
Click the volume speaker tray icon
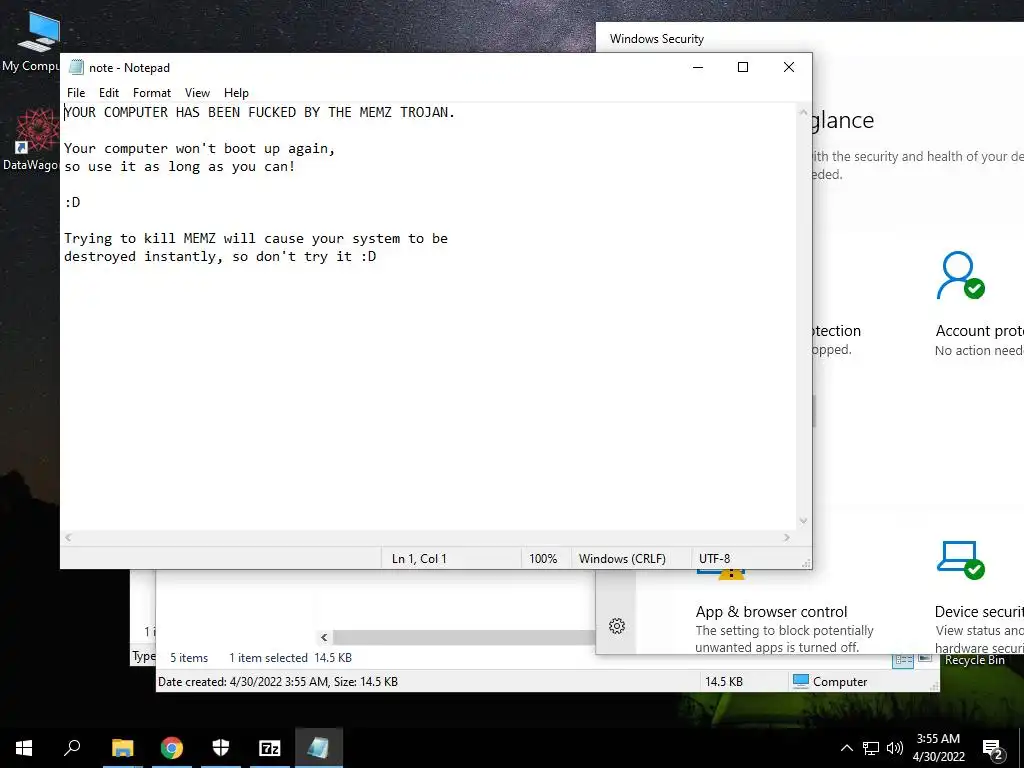(x=895, y=748)
